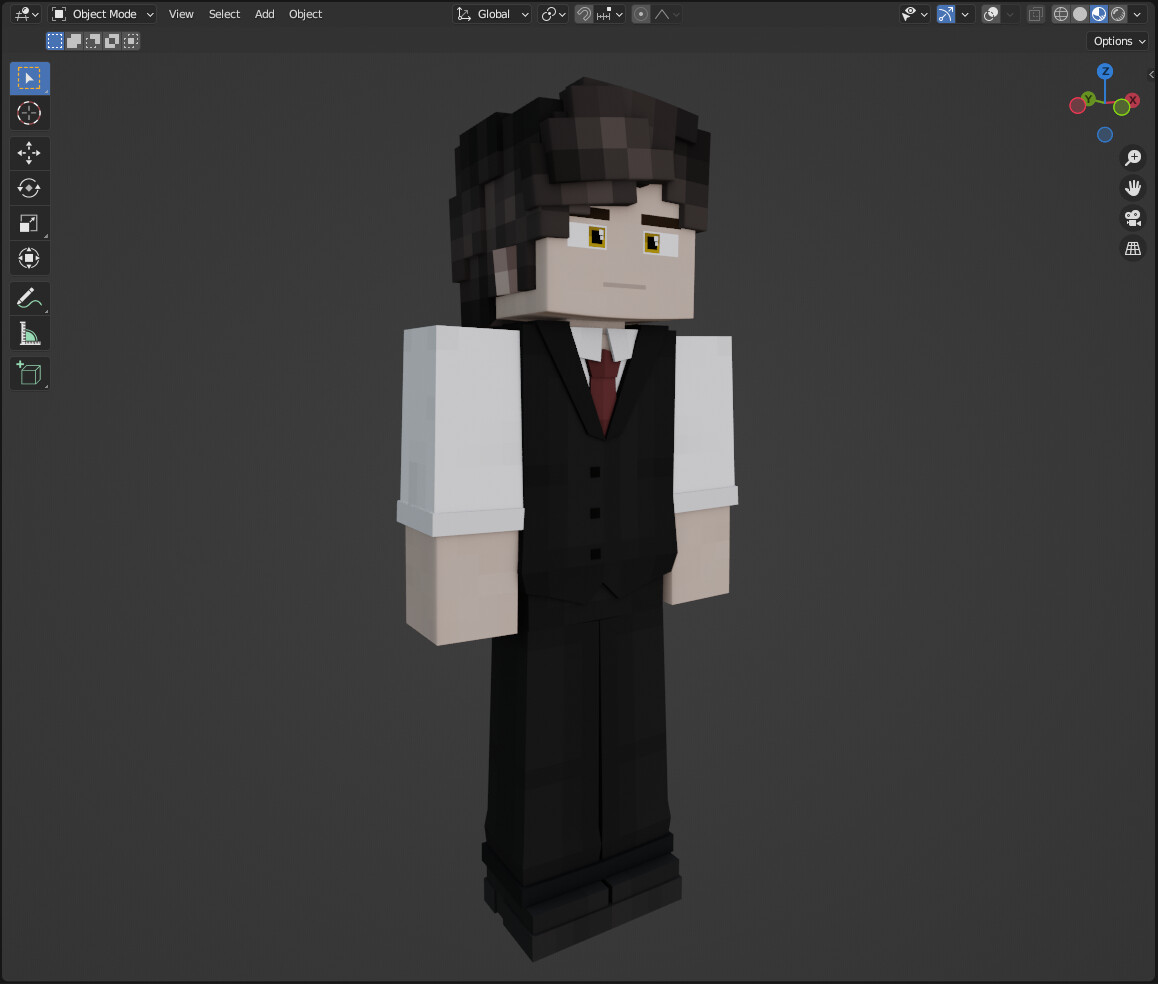
Task: Open the Global transform orientation dropdown
Action: [492, 13]
